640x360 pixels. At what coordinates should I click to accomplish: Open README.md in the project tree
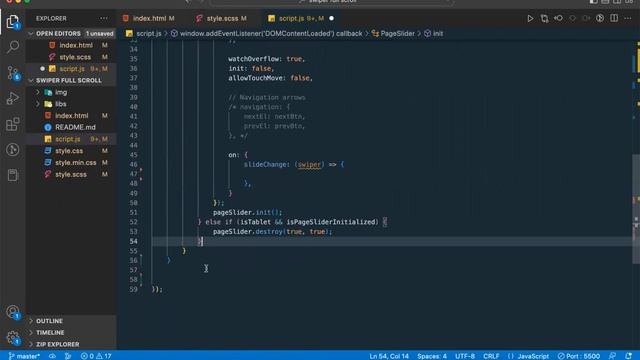pos(72,127)
